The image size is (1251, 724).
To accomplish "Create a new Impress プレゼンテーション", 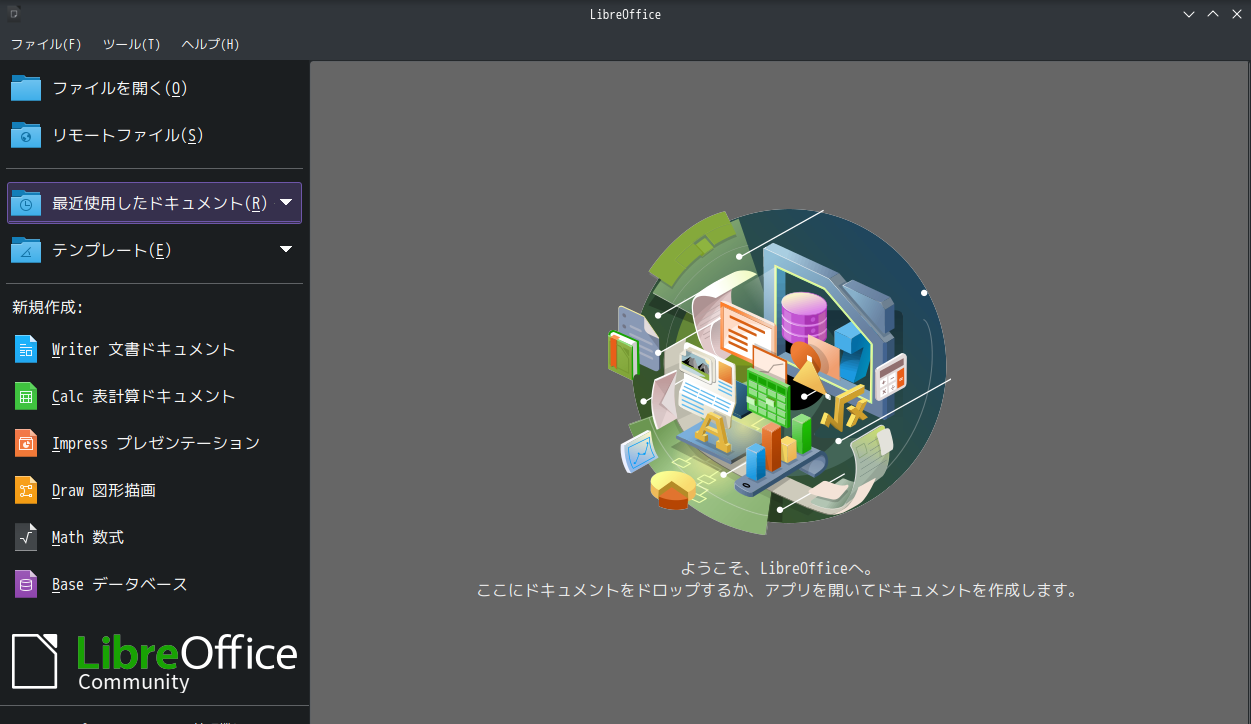I will click(x=154, y=443).
